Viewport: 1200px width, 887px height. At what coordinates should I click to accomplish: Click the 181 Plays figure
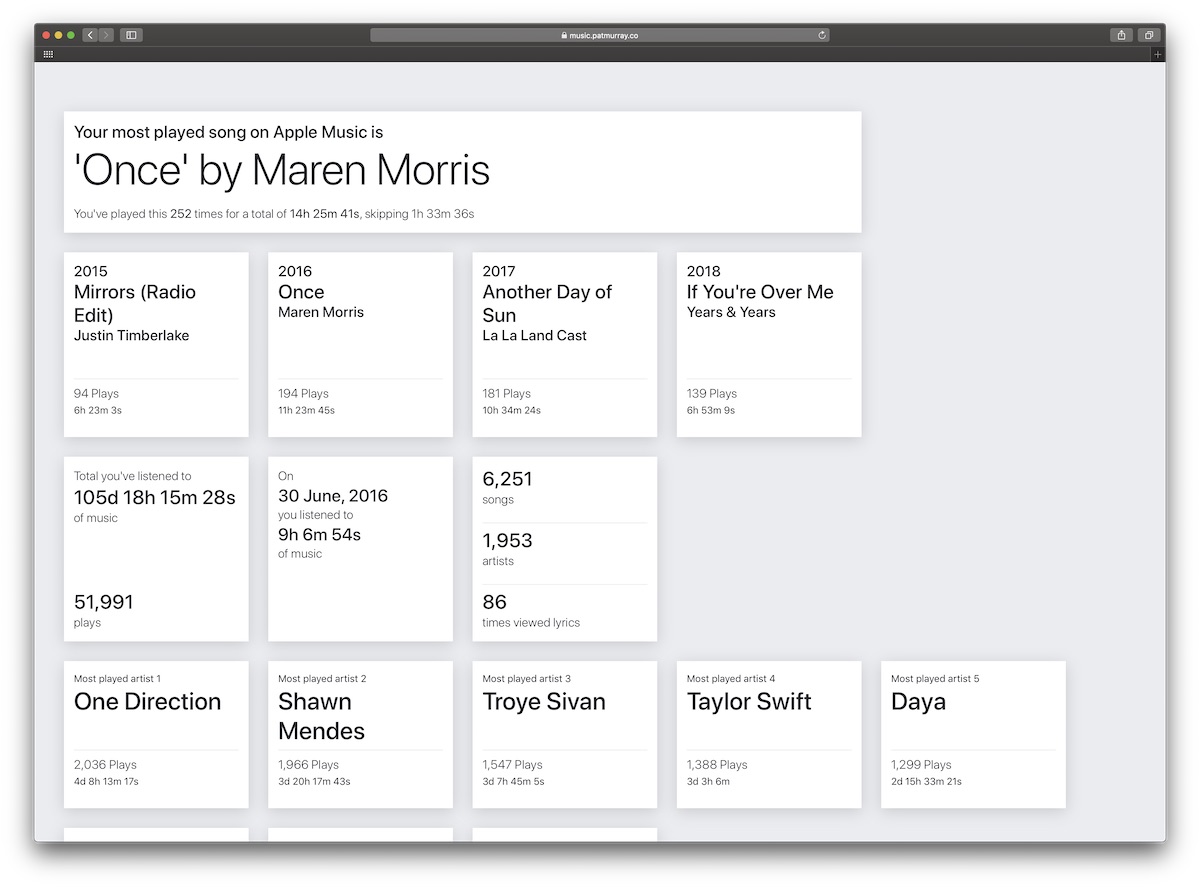(507, 394)
